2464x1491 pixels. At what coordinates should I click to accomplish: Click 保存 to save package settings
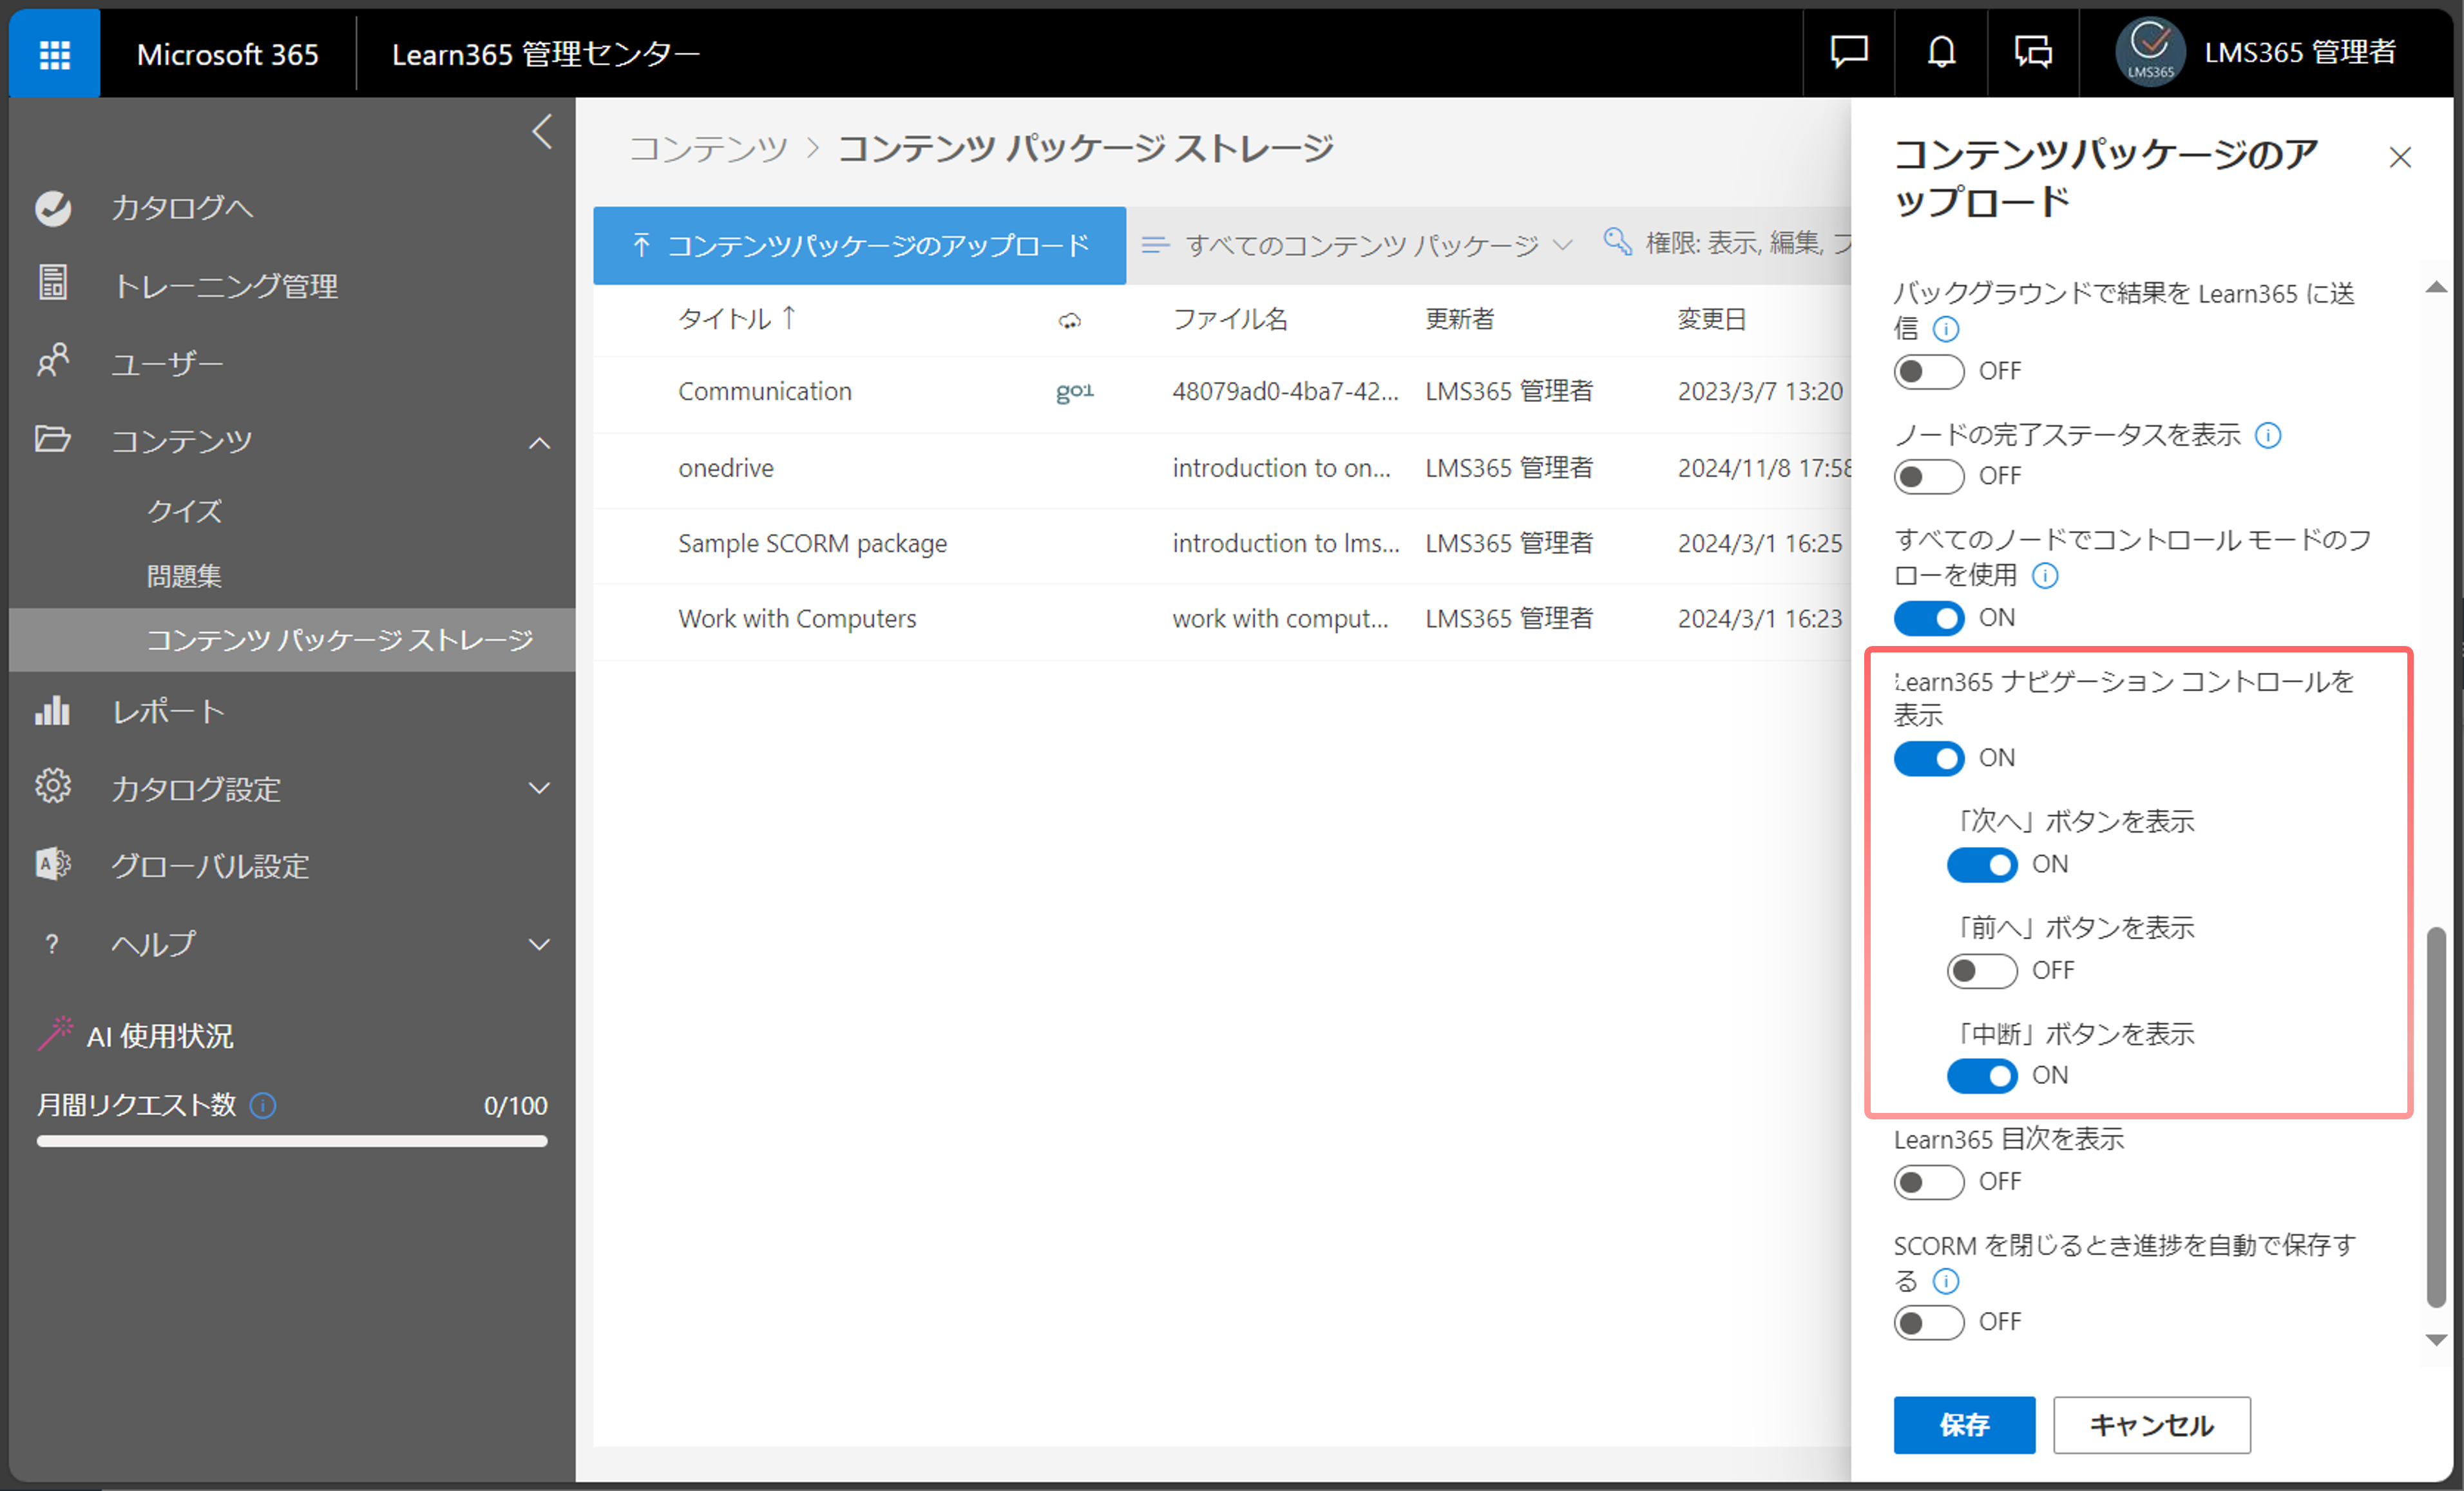point(1964,1425)
